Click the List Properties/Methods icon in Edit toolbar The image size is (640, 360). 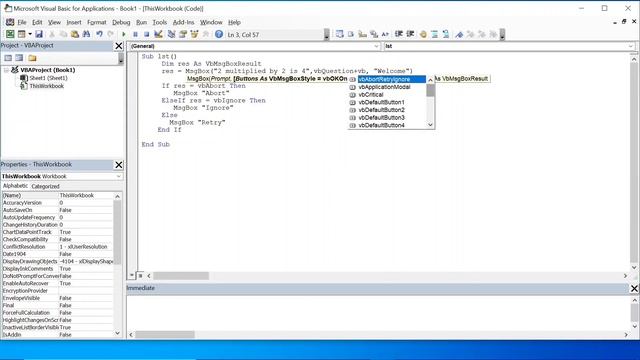pyautogui.click(x=340, y=34)
